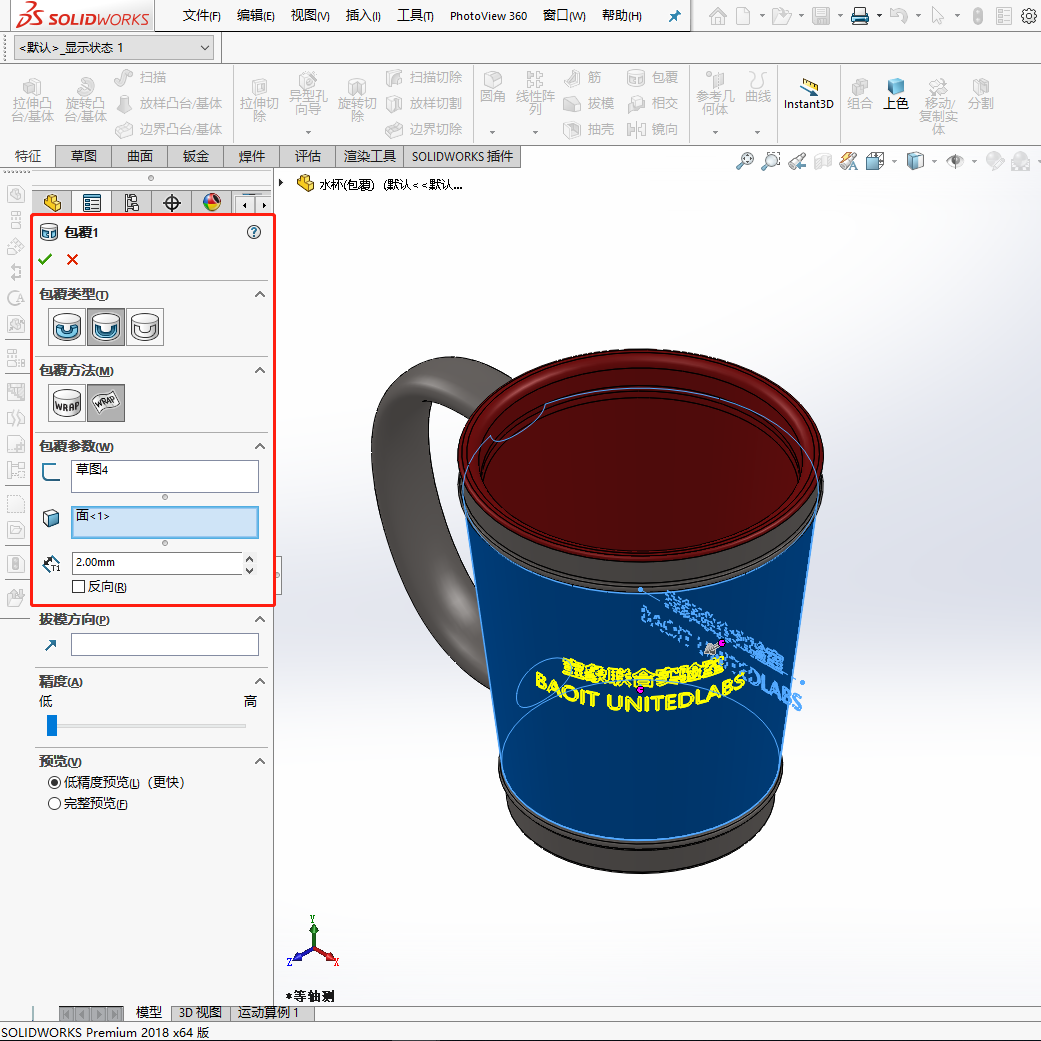
Task: Open the 视图 menu
Action: click(x=310, y=15)
